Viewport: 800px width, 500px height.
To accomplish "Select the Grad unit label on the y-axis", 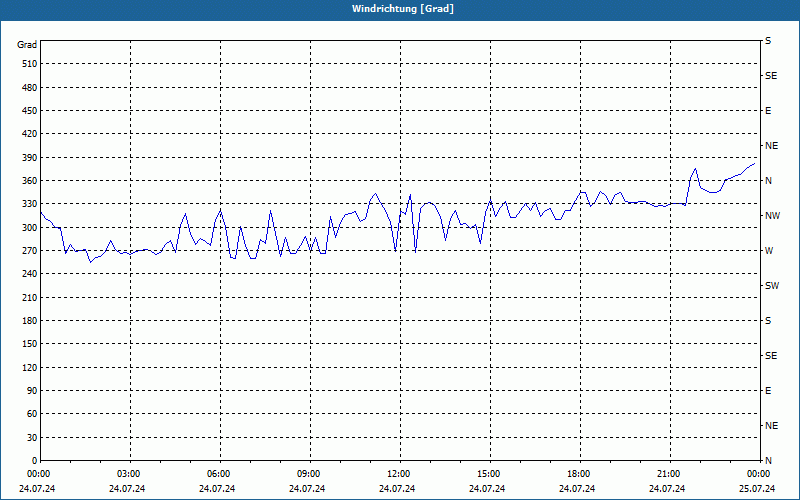I will pyautogui.click(x=27, y=45).
